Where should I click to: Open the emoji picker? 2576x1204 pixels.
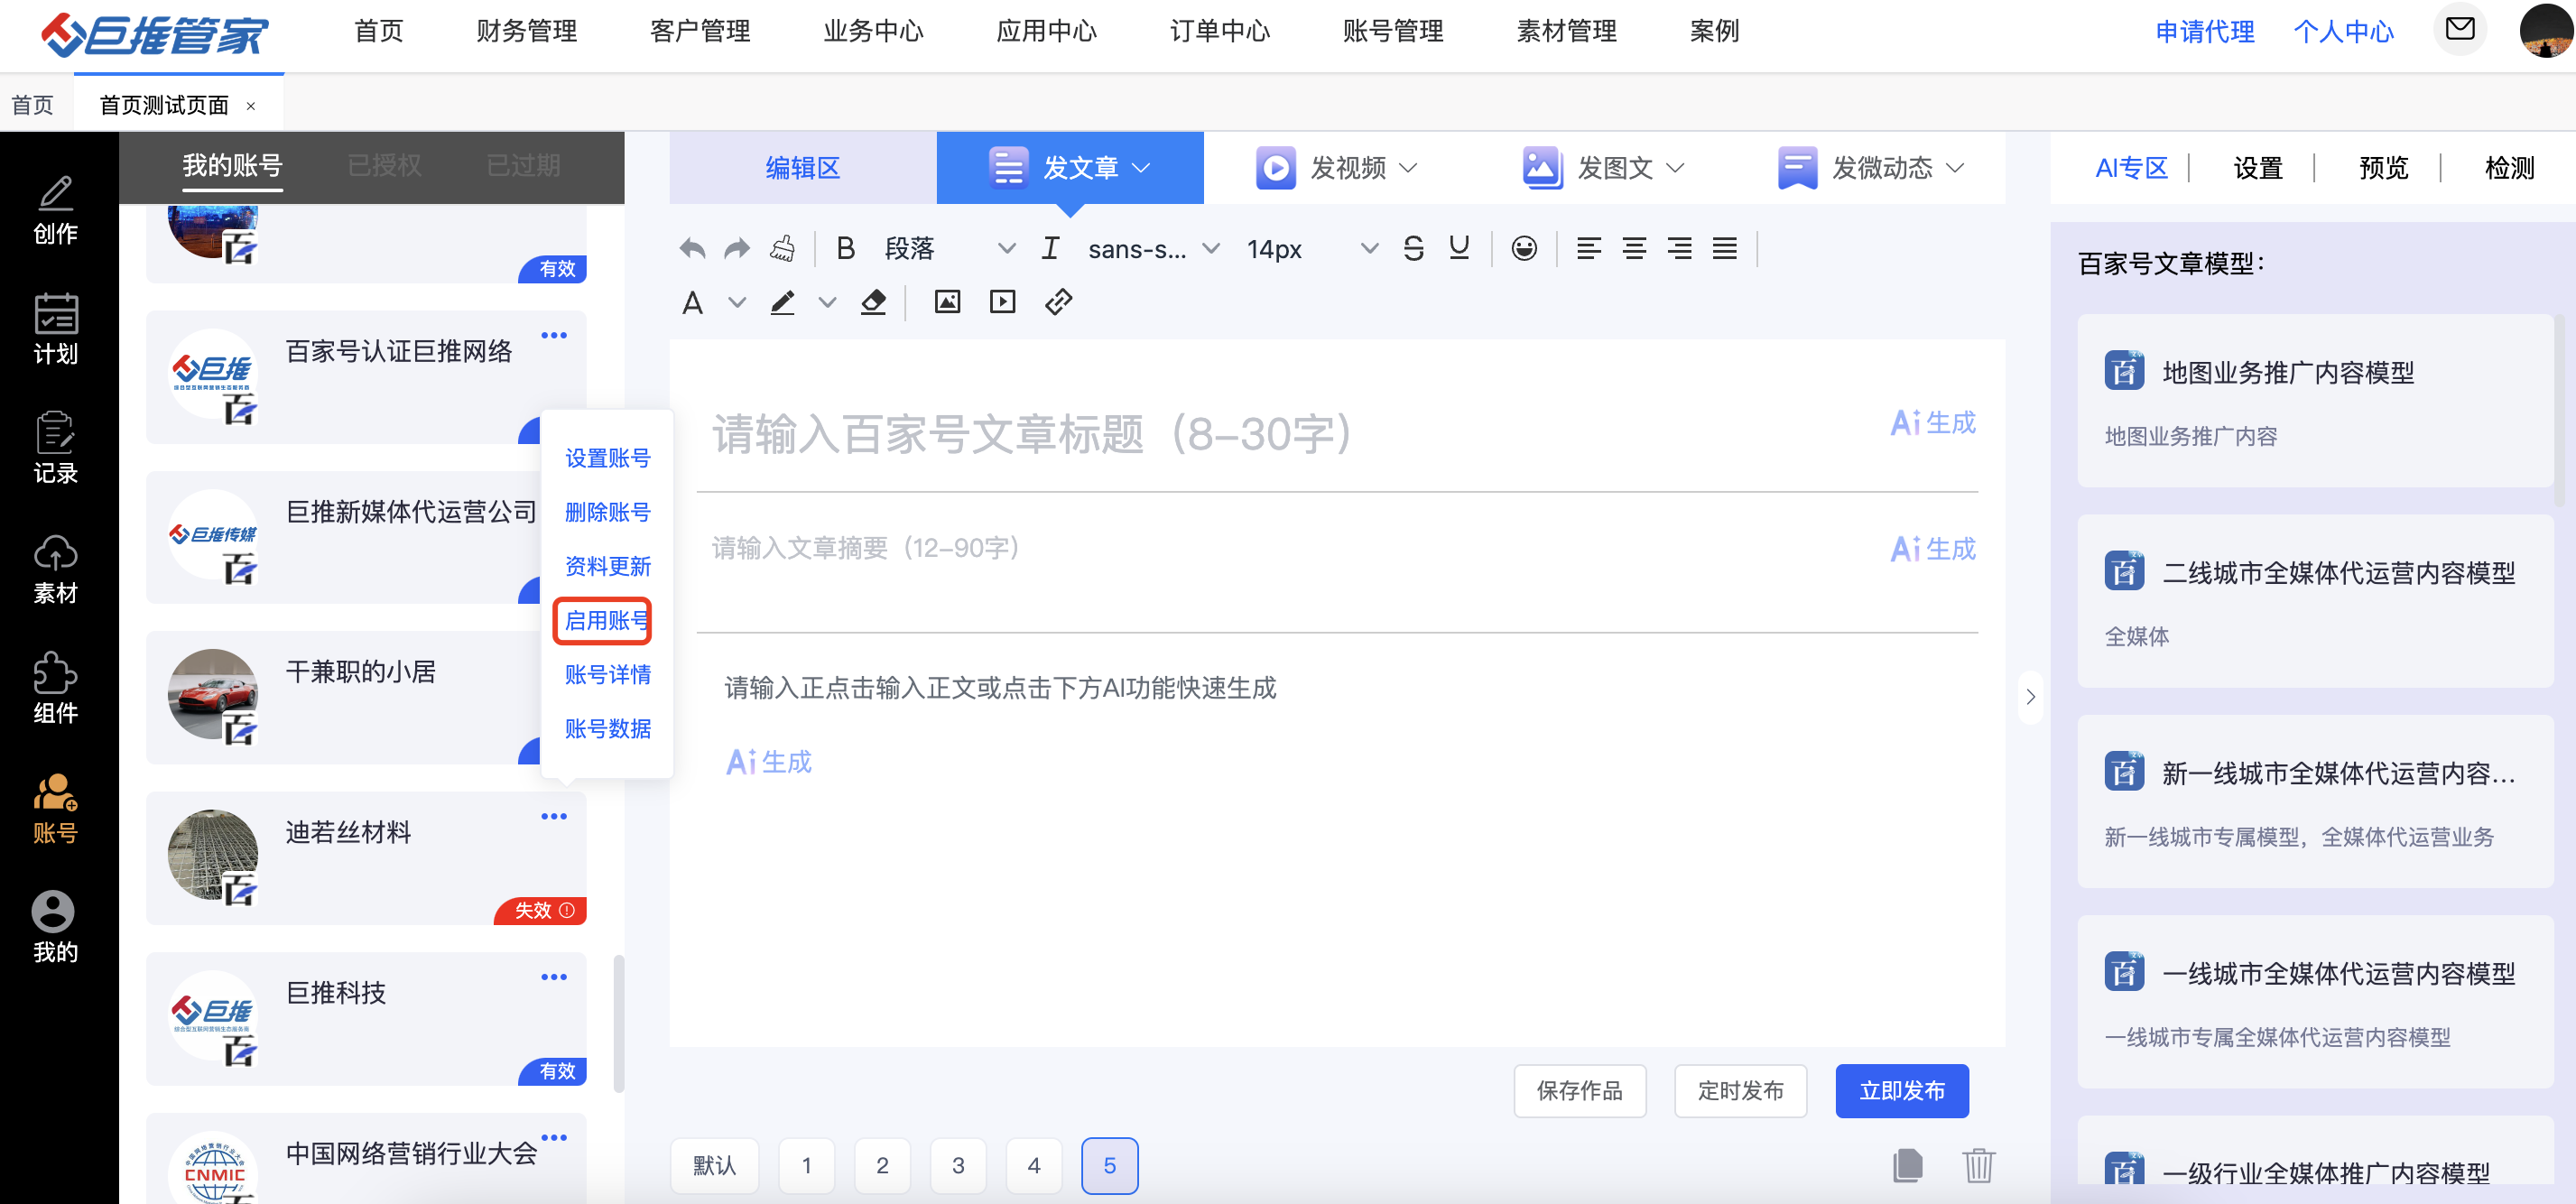click(x=1524, y=248)
